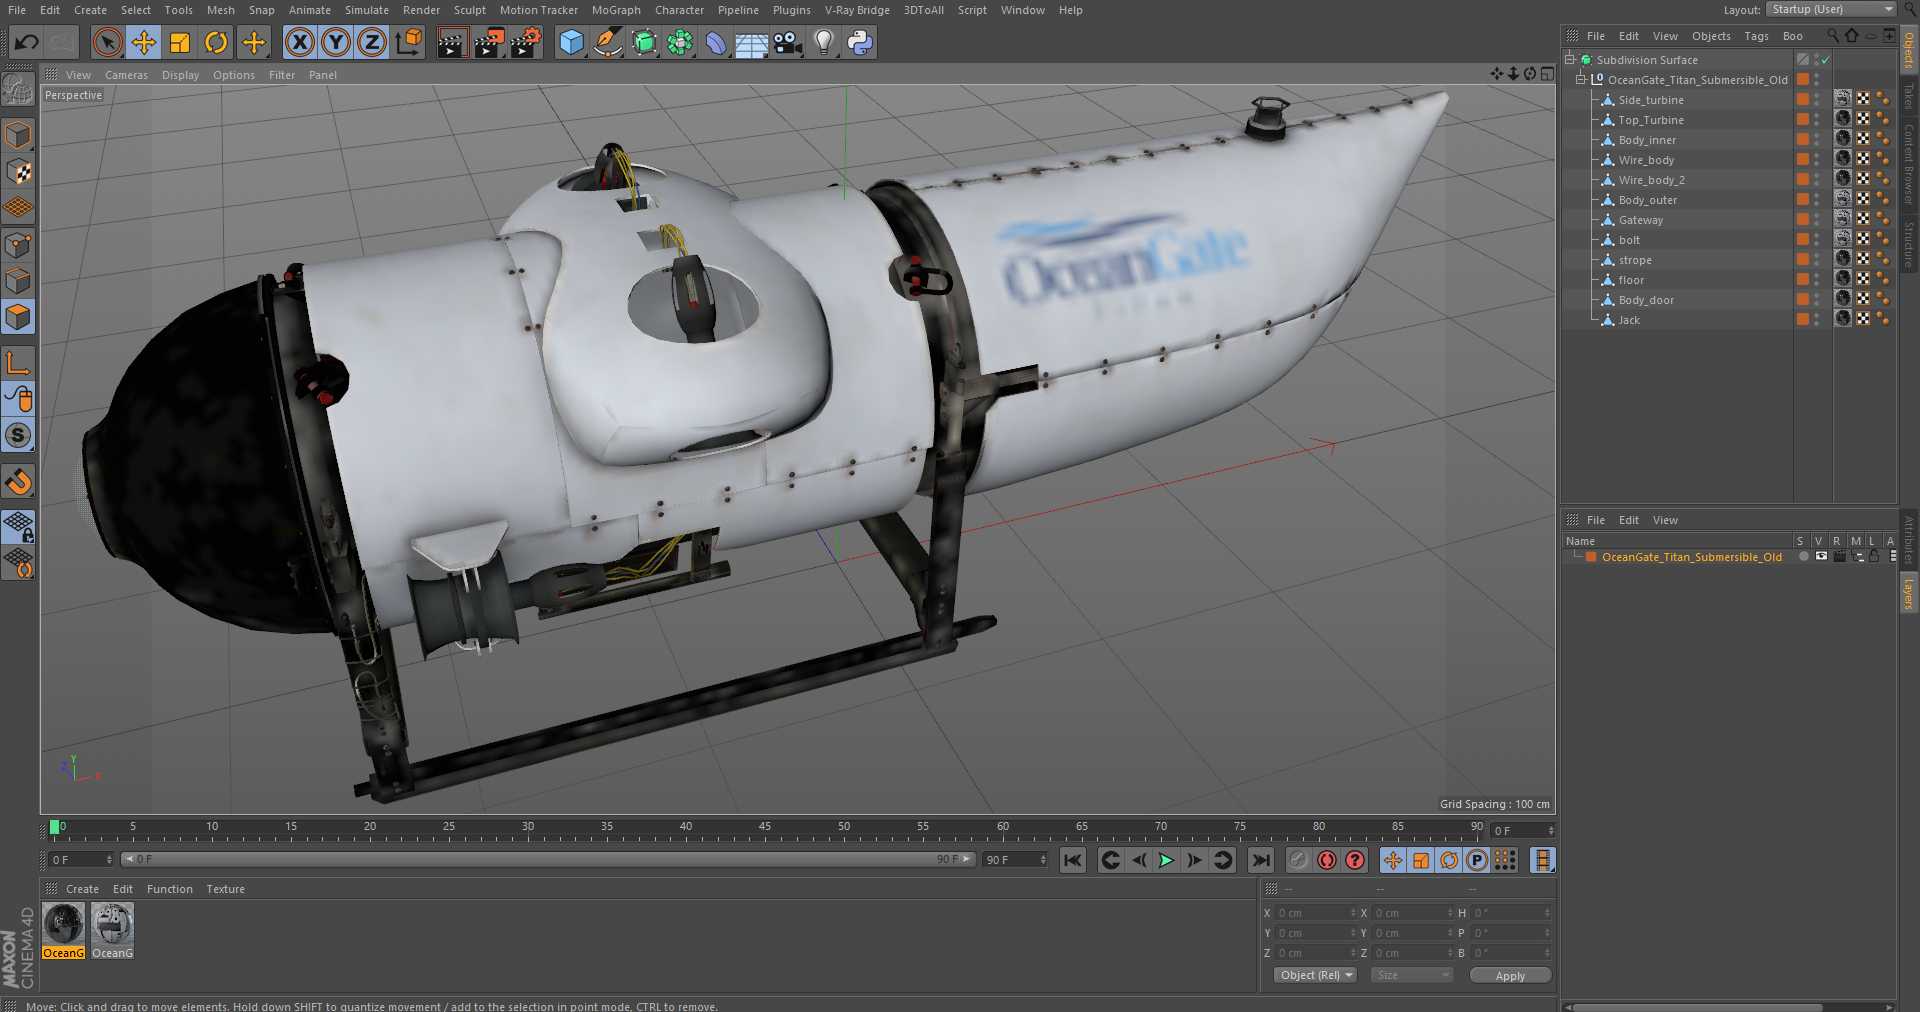
Task: Switch to Edges mode
Action: 18,281
